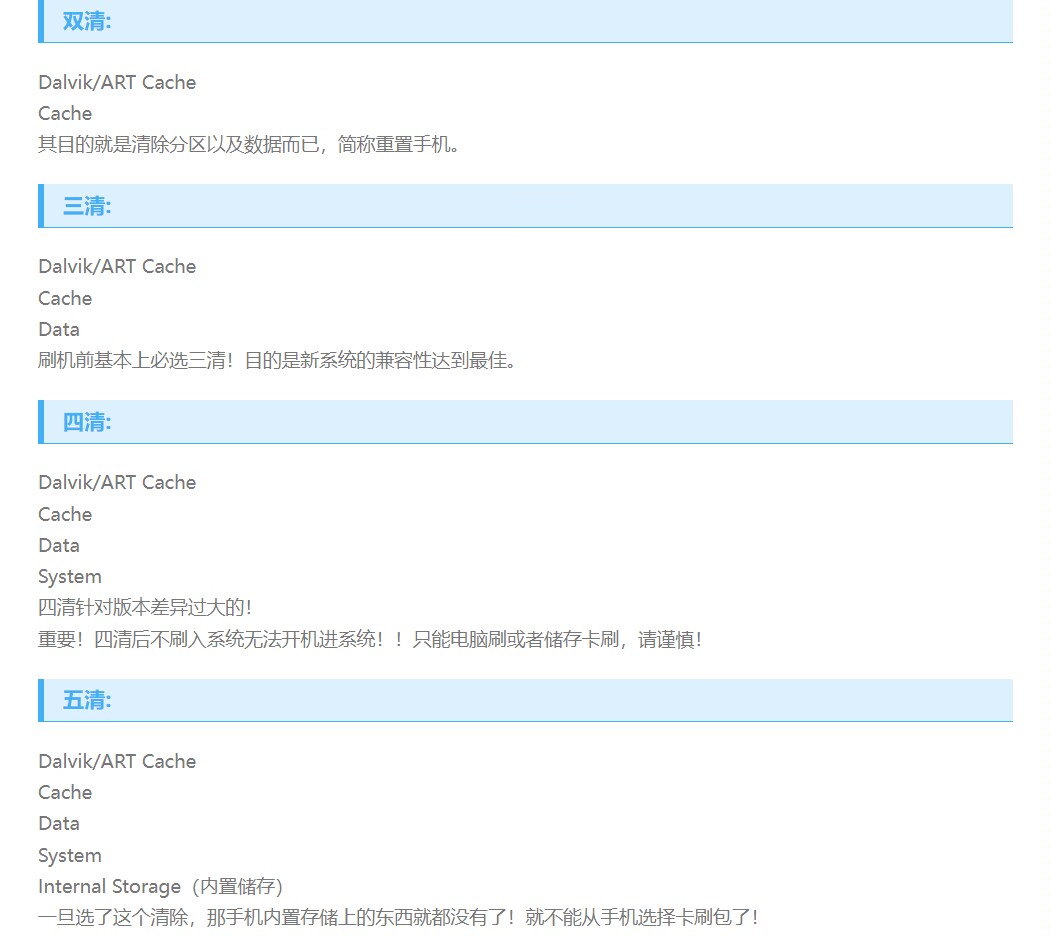The height and width of the screenshot is (936, 1050).
Task: Click the sentence starting with 一旦选了这个清除
Action: pyautogui.click(x=398, y=918)
